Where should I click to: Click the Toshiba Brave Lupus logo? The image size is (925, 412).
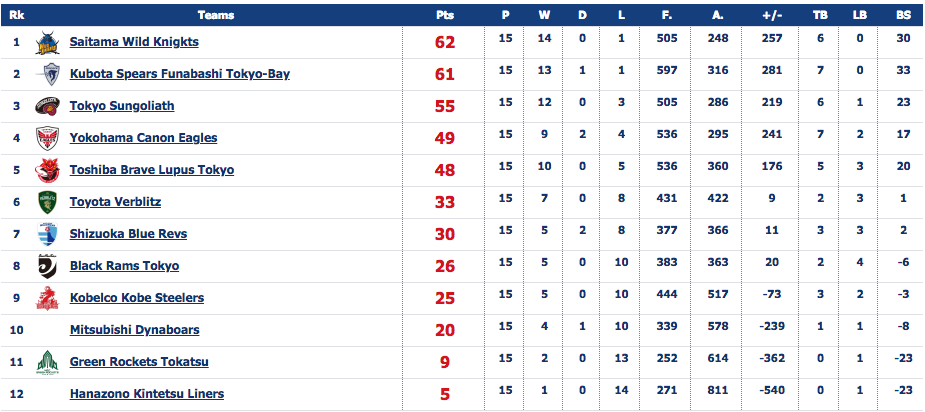[47, 170]
